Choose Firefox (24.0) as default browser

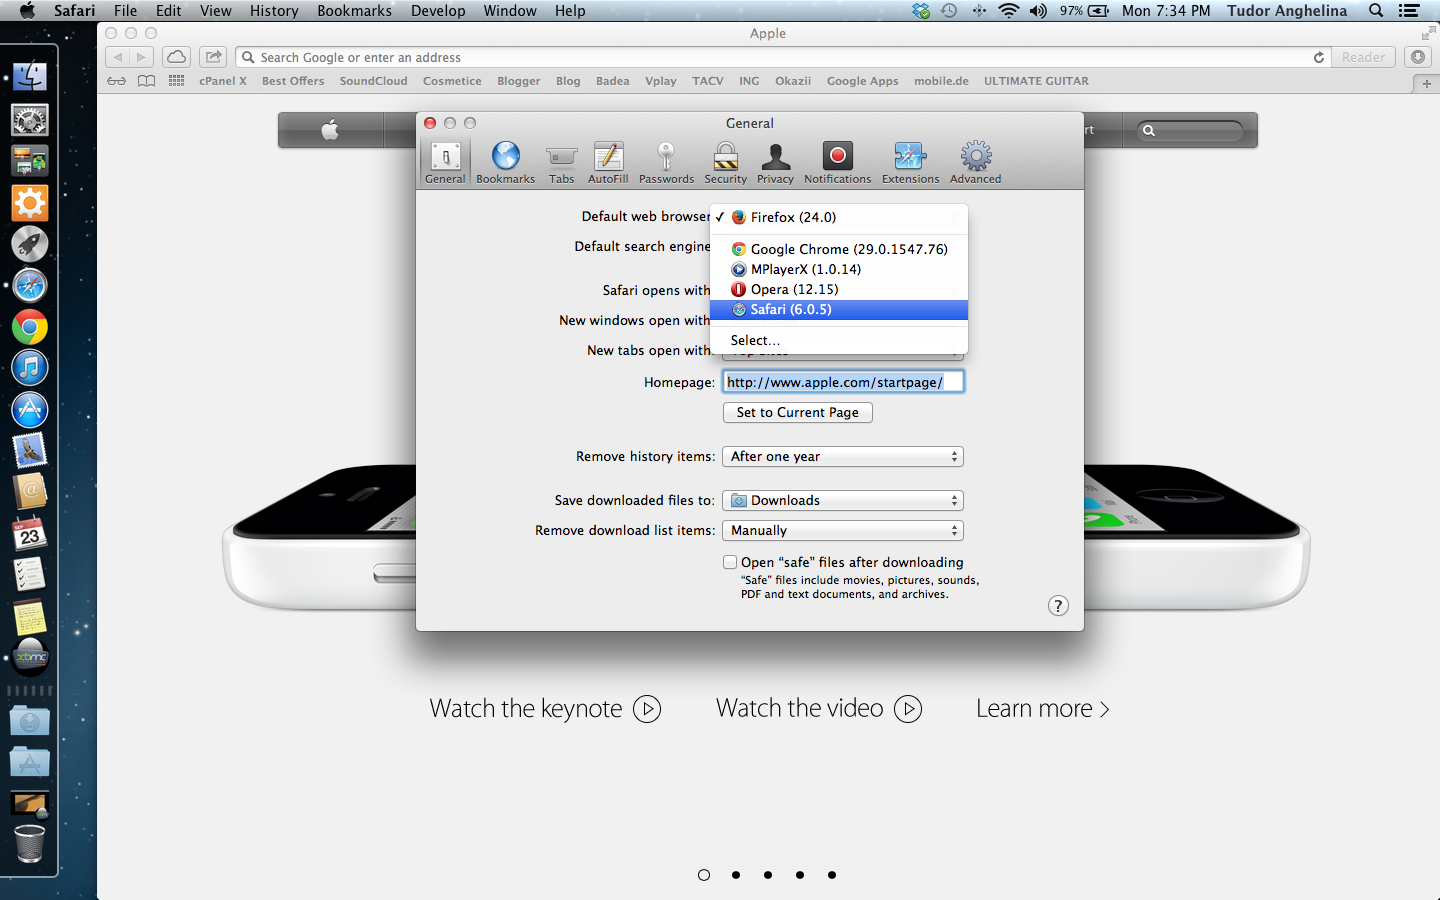[838, 217]
